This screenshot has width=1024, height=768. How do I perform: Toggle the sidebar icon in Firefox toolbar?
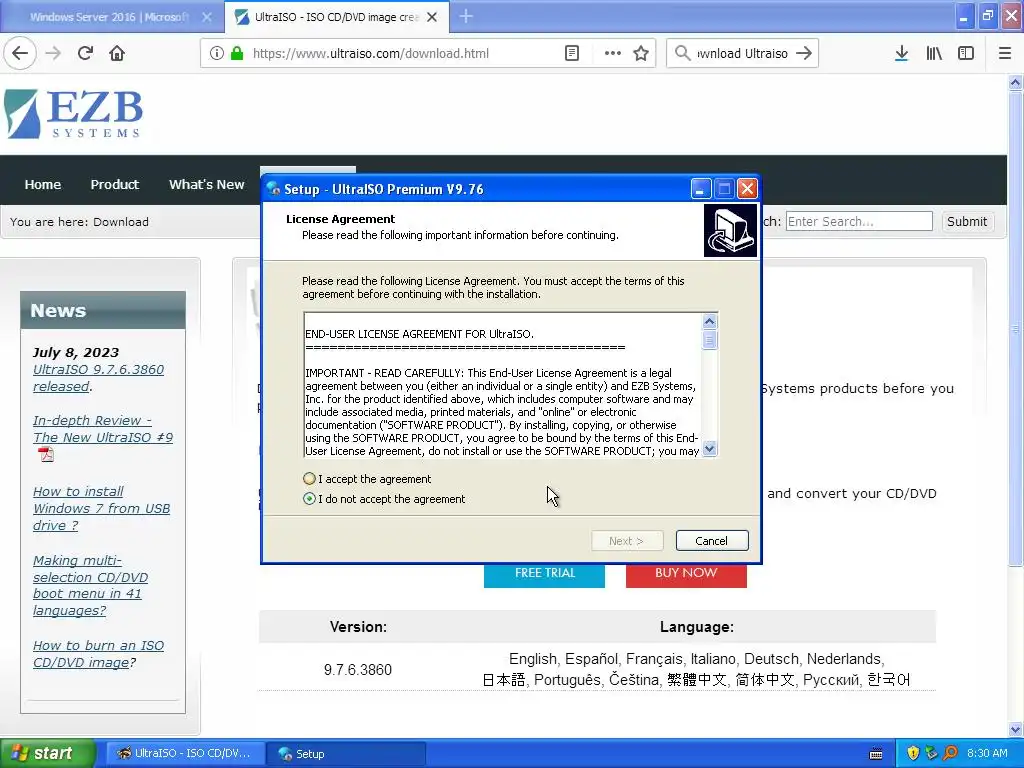click(966, 53)
